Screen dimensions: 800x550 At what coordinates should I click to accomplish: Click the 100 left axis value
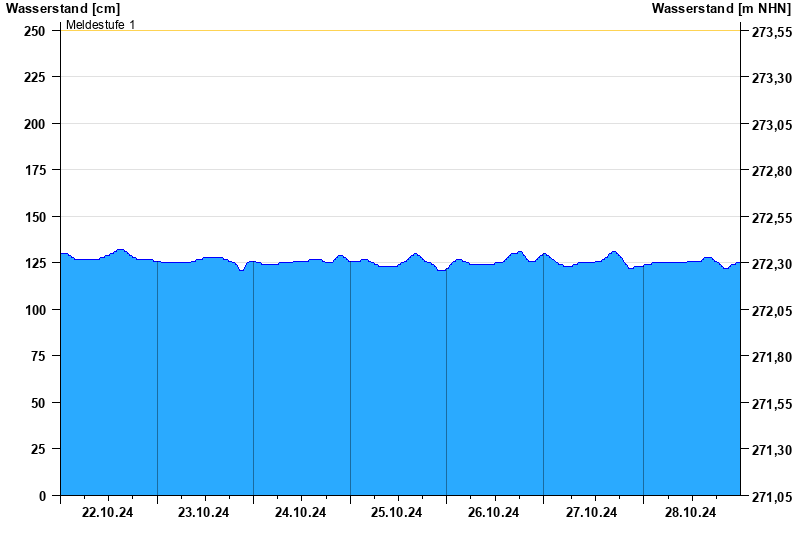35,310
